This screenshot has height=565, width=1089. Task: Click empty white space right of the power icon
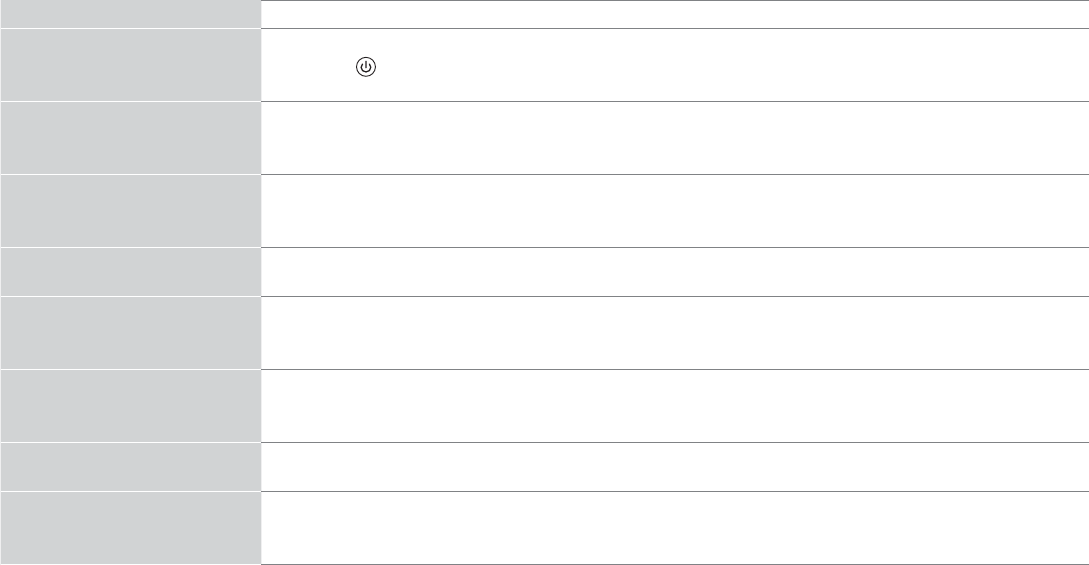click(x=700, y=65)
